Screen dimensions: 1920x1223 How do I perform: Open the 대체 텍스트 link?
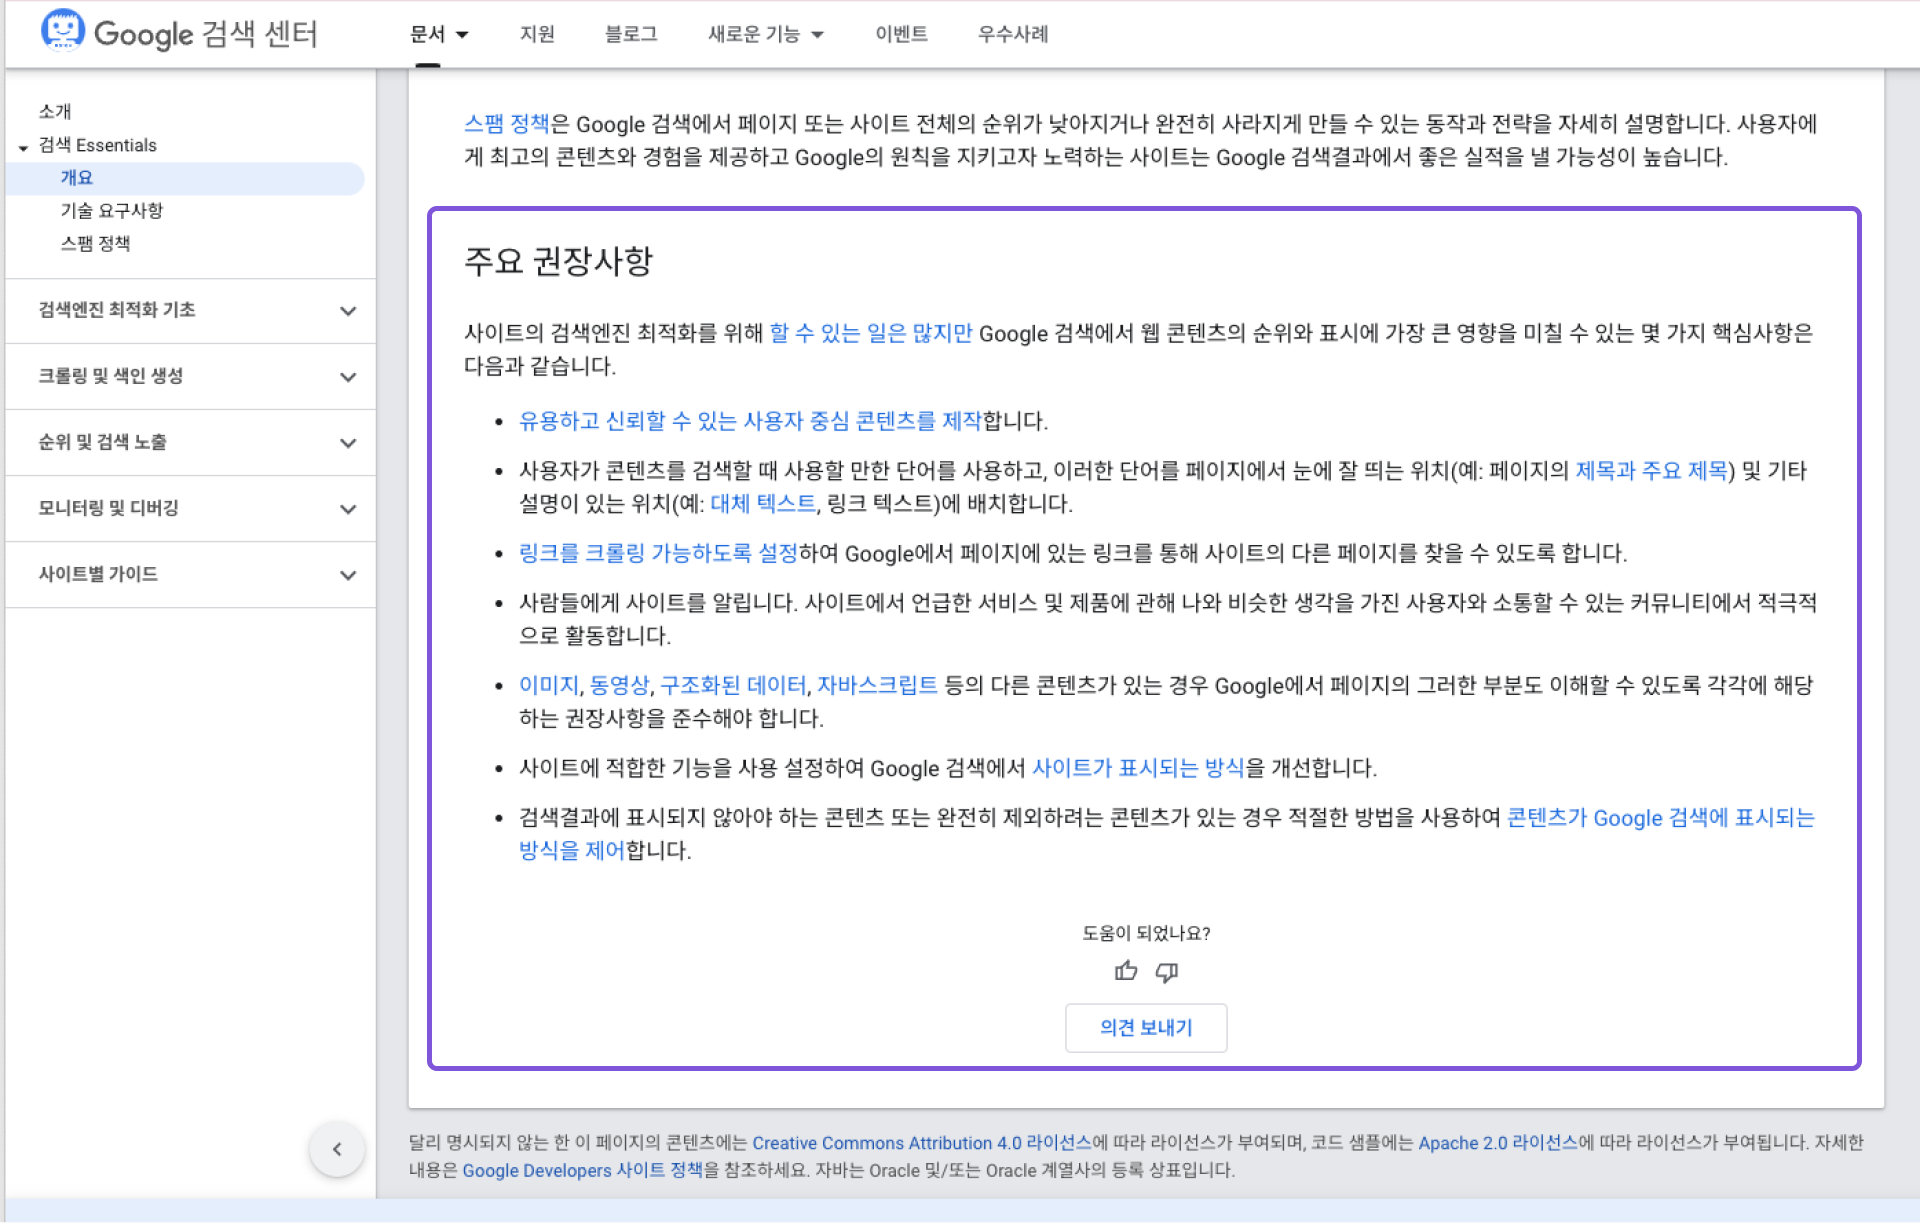point(763,504)
